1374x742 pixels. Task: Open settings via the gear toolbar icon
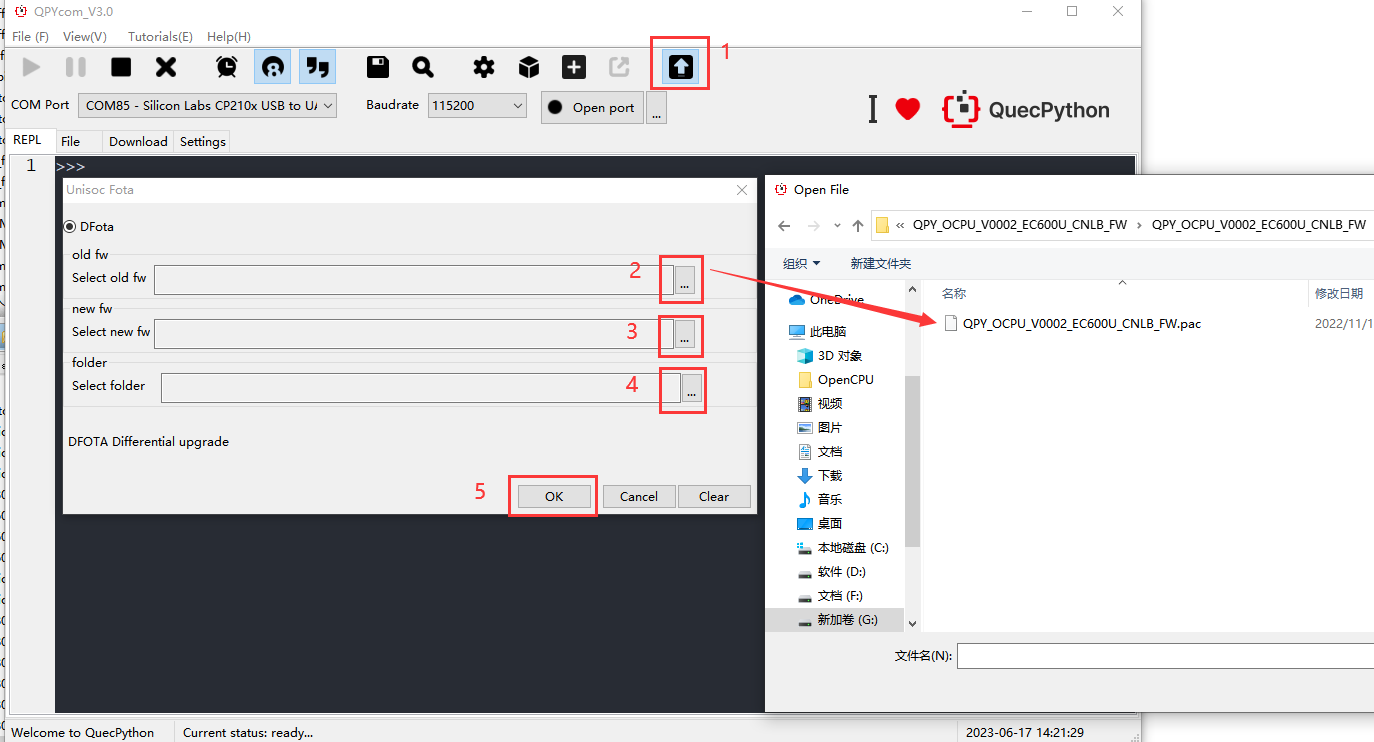pyautogui.click(x=484, y=67)
